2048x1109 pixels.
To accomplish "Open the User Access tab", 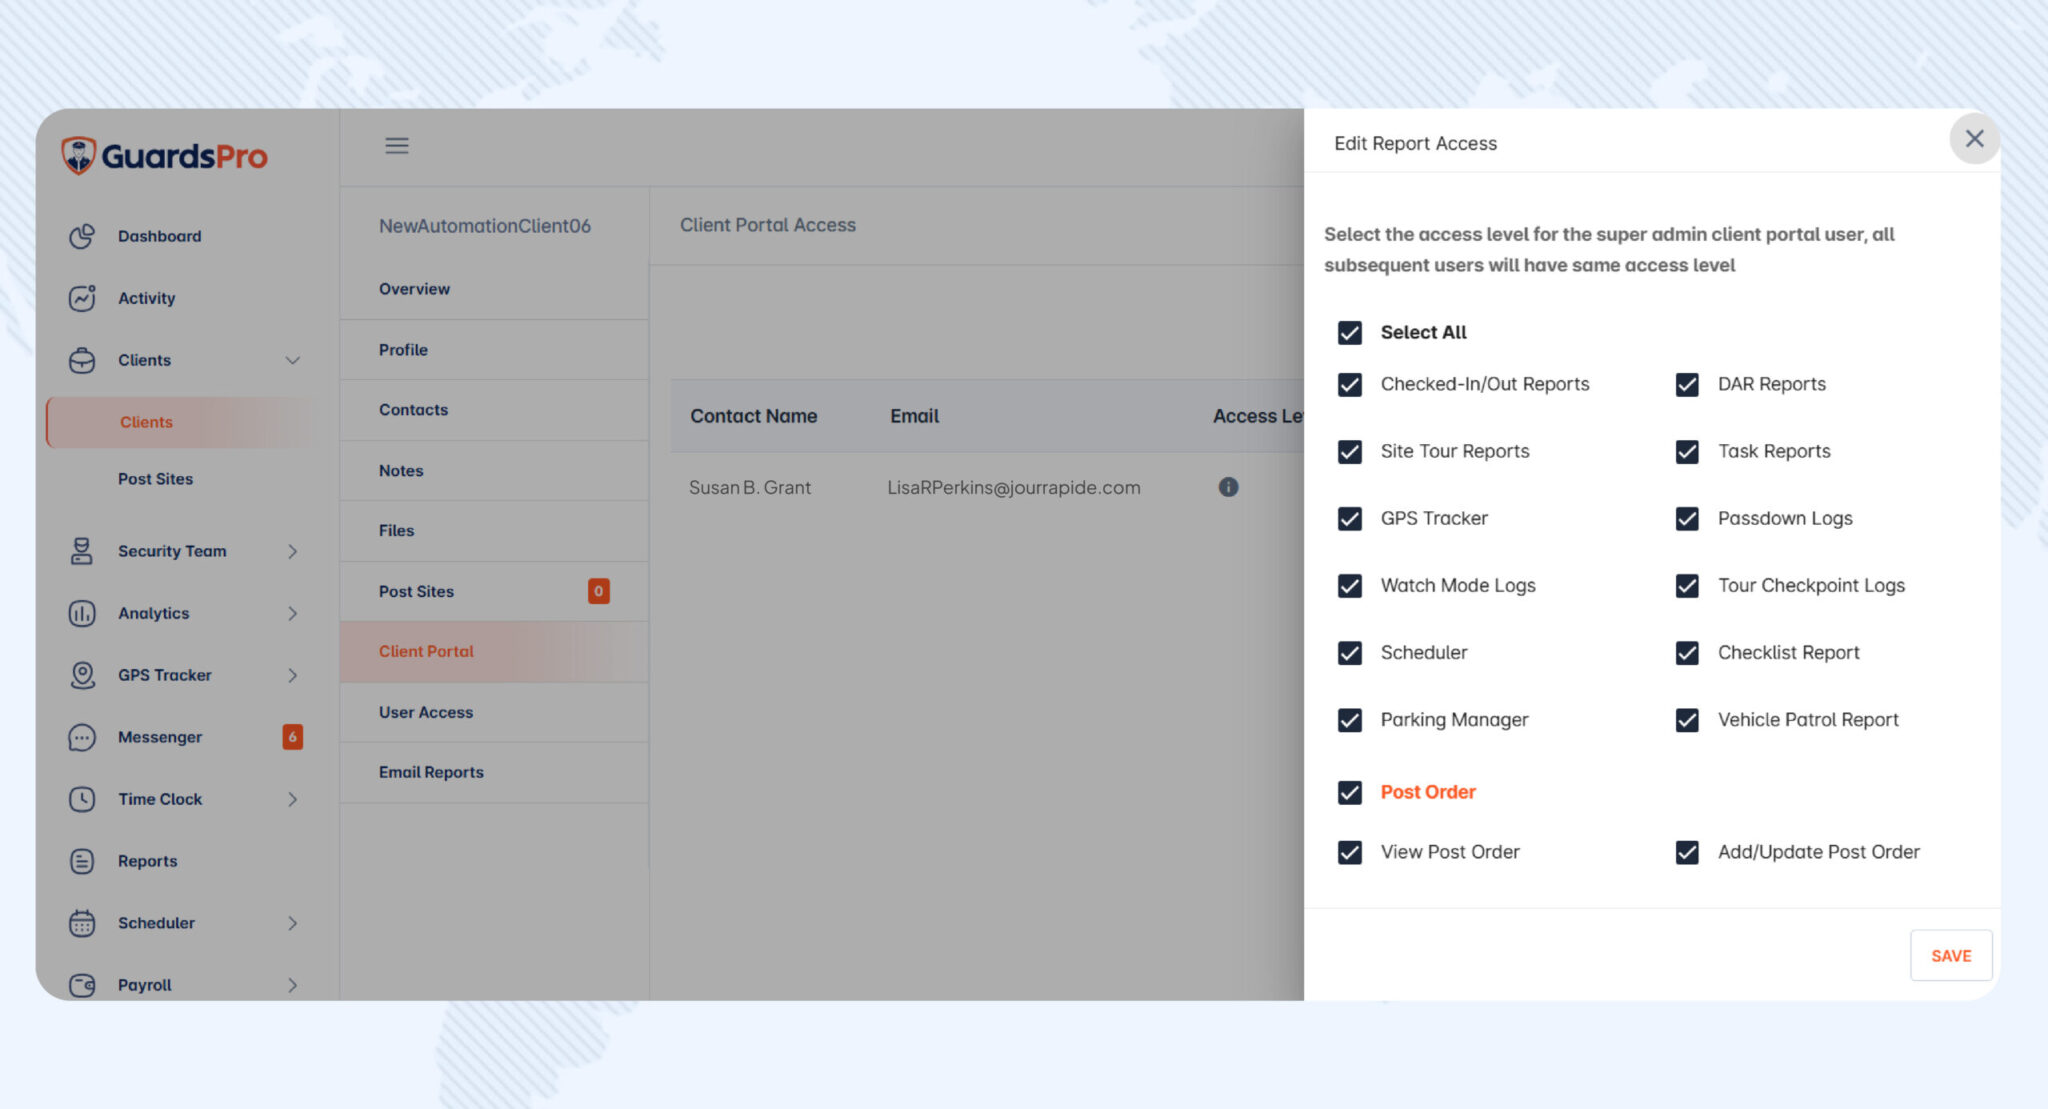I will 494,712.
